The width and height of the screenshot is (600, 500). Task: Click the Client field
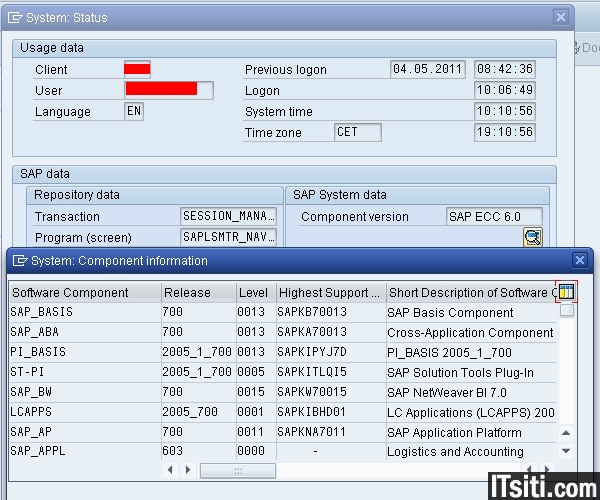tap(137, 69)
